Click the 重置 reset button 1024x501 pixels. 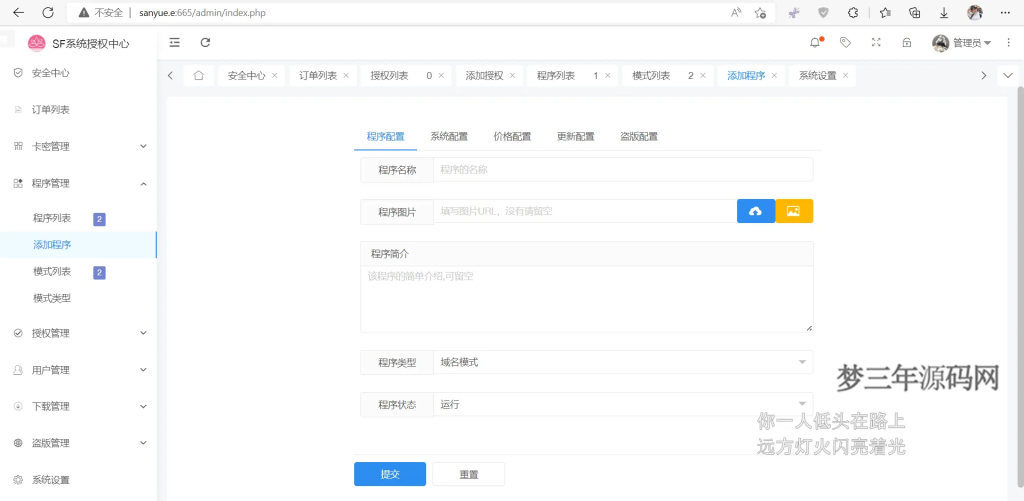[x=468, y=474]
